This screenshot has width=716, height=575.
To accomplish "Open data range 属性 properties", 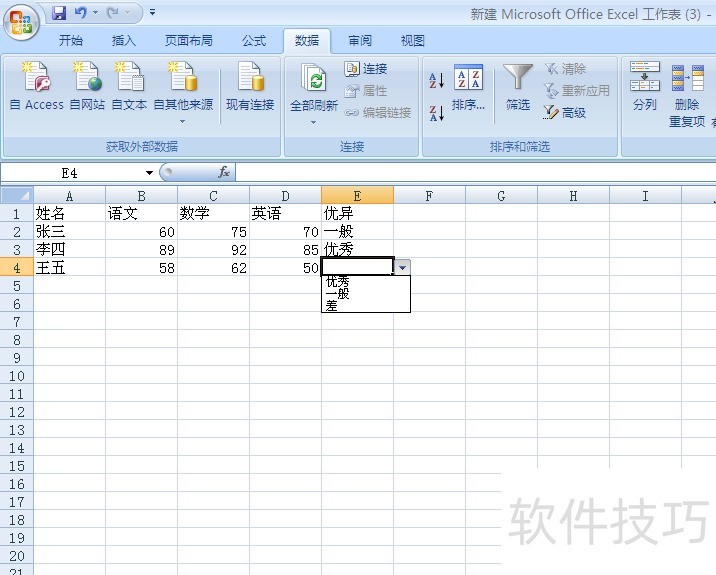I will (366, 91).
